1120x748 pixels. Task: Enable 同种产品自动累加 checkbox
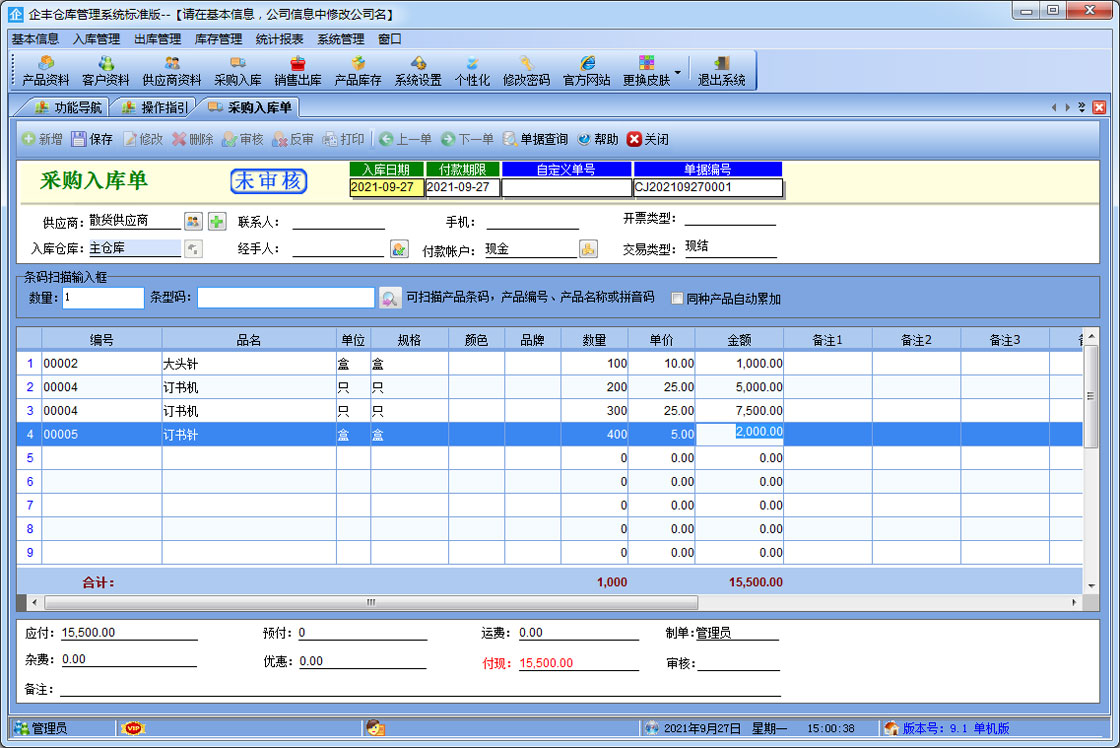click(678, 298)
